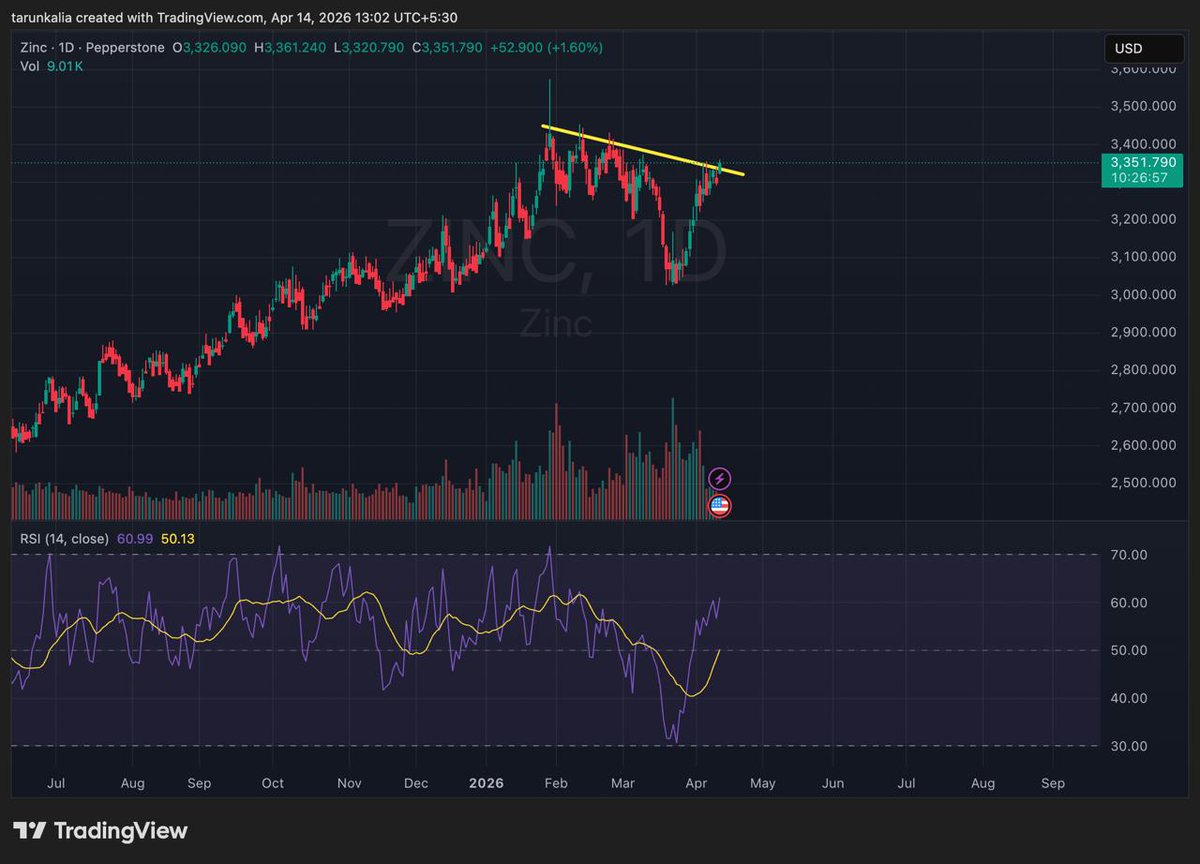The width and height of the screenshot is (1200, 864).
Task: Click the 3,000.000 price axis label
Action: (1141, 294)
